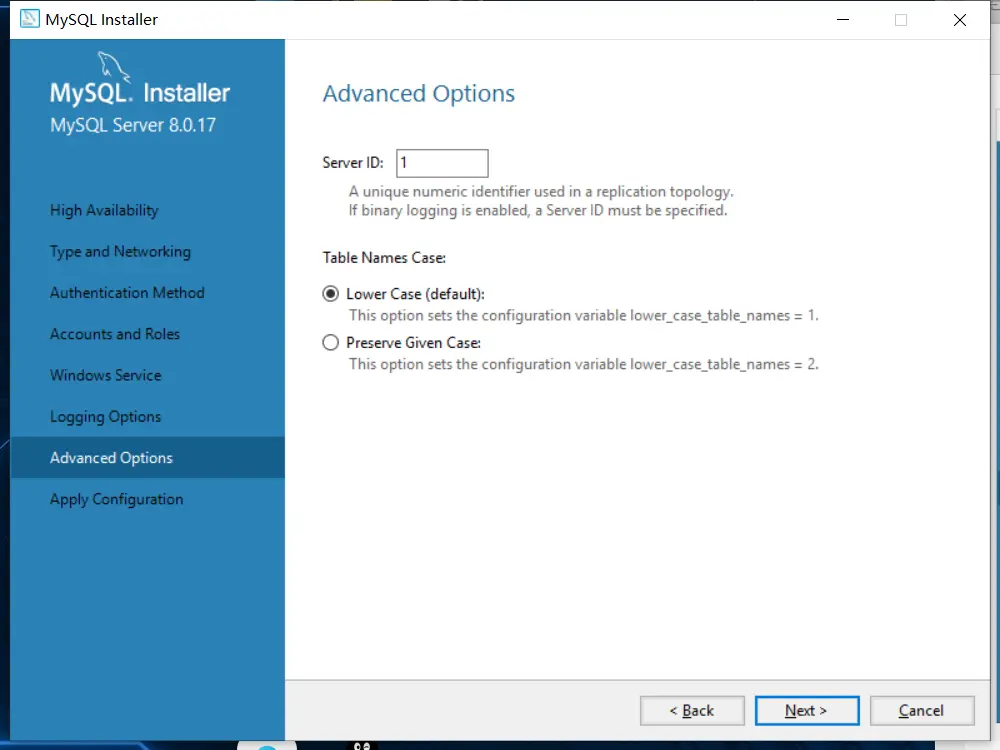The height and width of the screenshot is (750, 1000).
Task: Click the Back button
Action: [x=692, y=710]
